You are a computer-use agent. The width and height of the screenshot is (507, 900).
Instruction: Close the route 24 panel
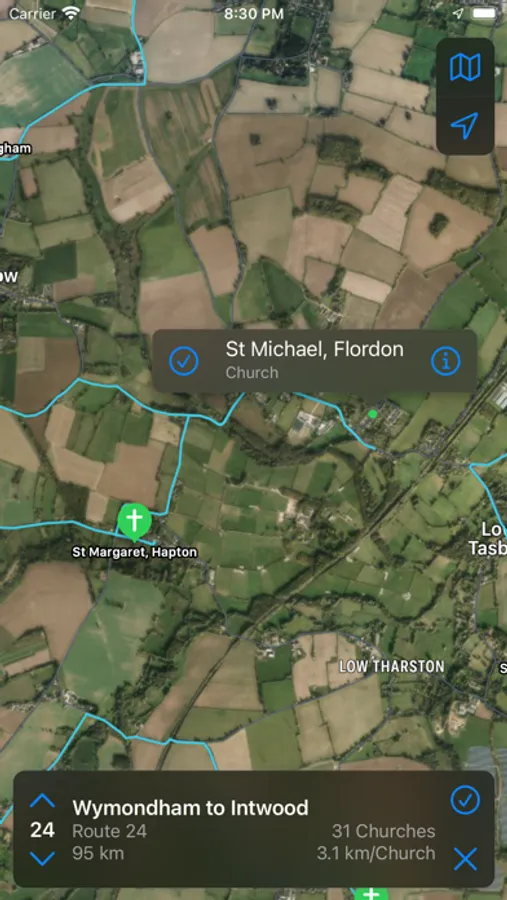coord(465,859)
